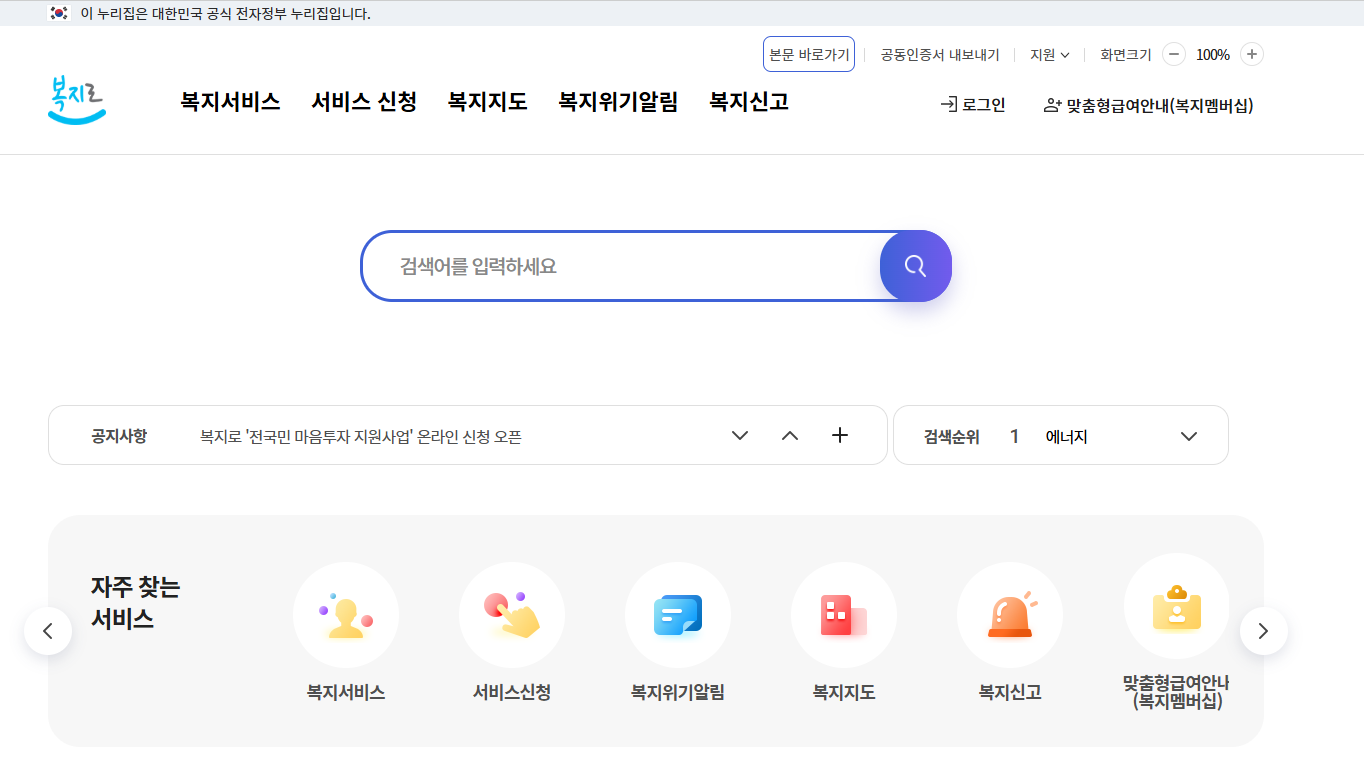The width and height of the screenshot is (1364, 766).
Task: Click the Bokjiro logo
Action: tap(77, 100)
